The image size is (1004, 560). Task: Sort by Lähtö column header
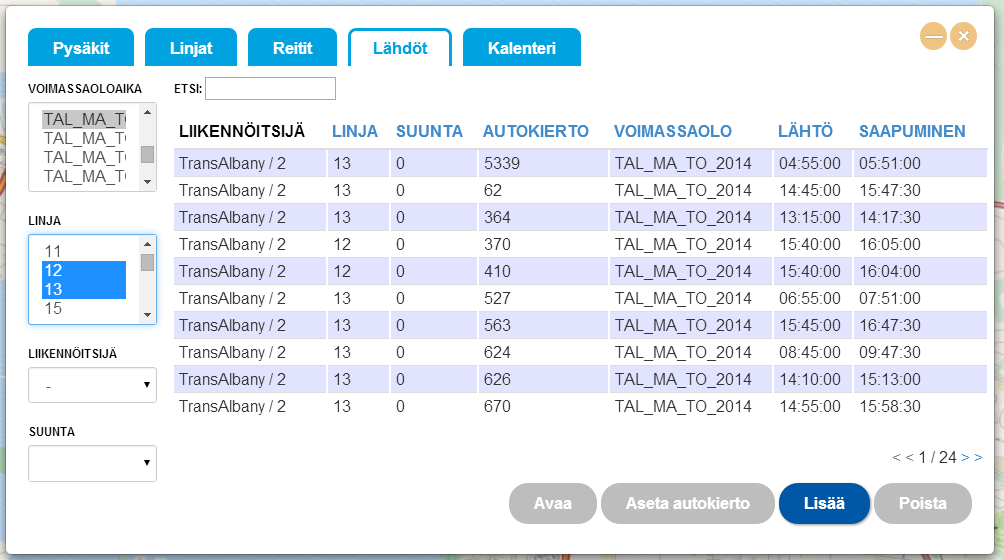(x=805, y=131)
